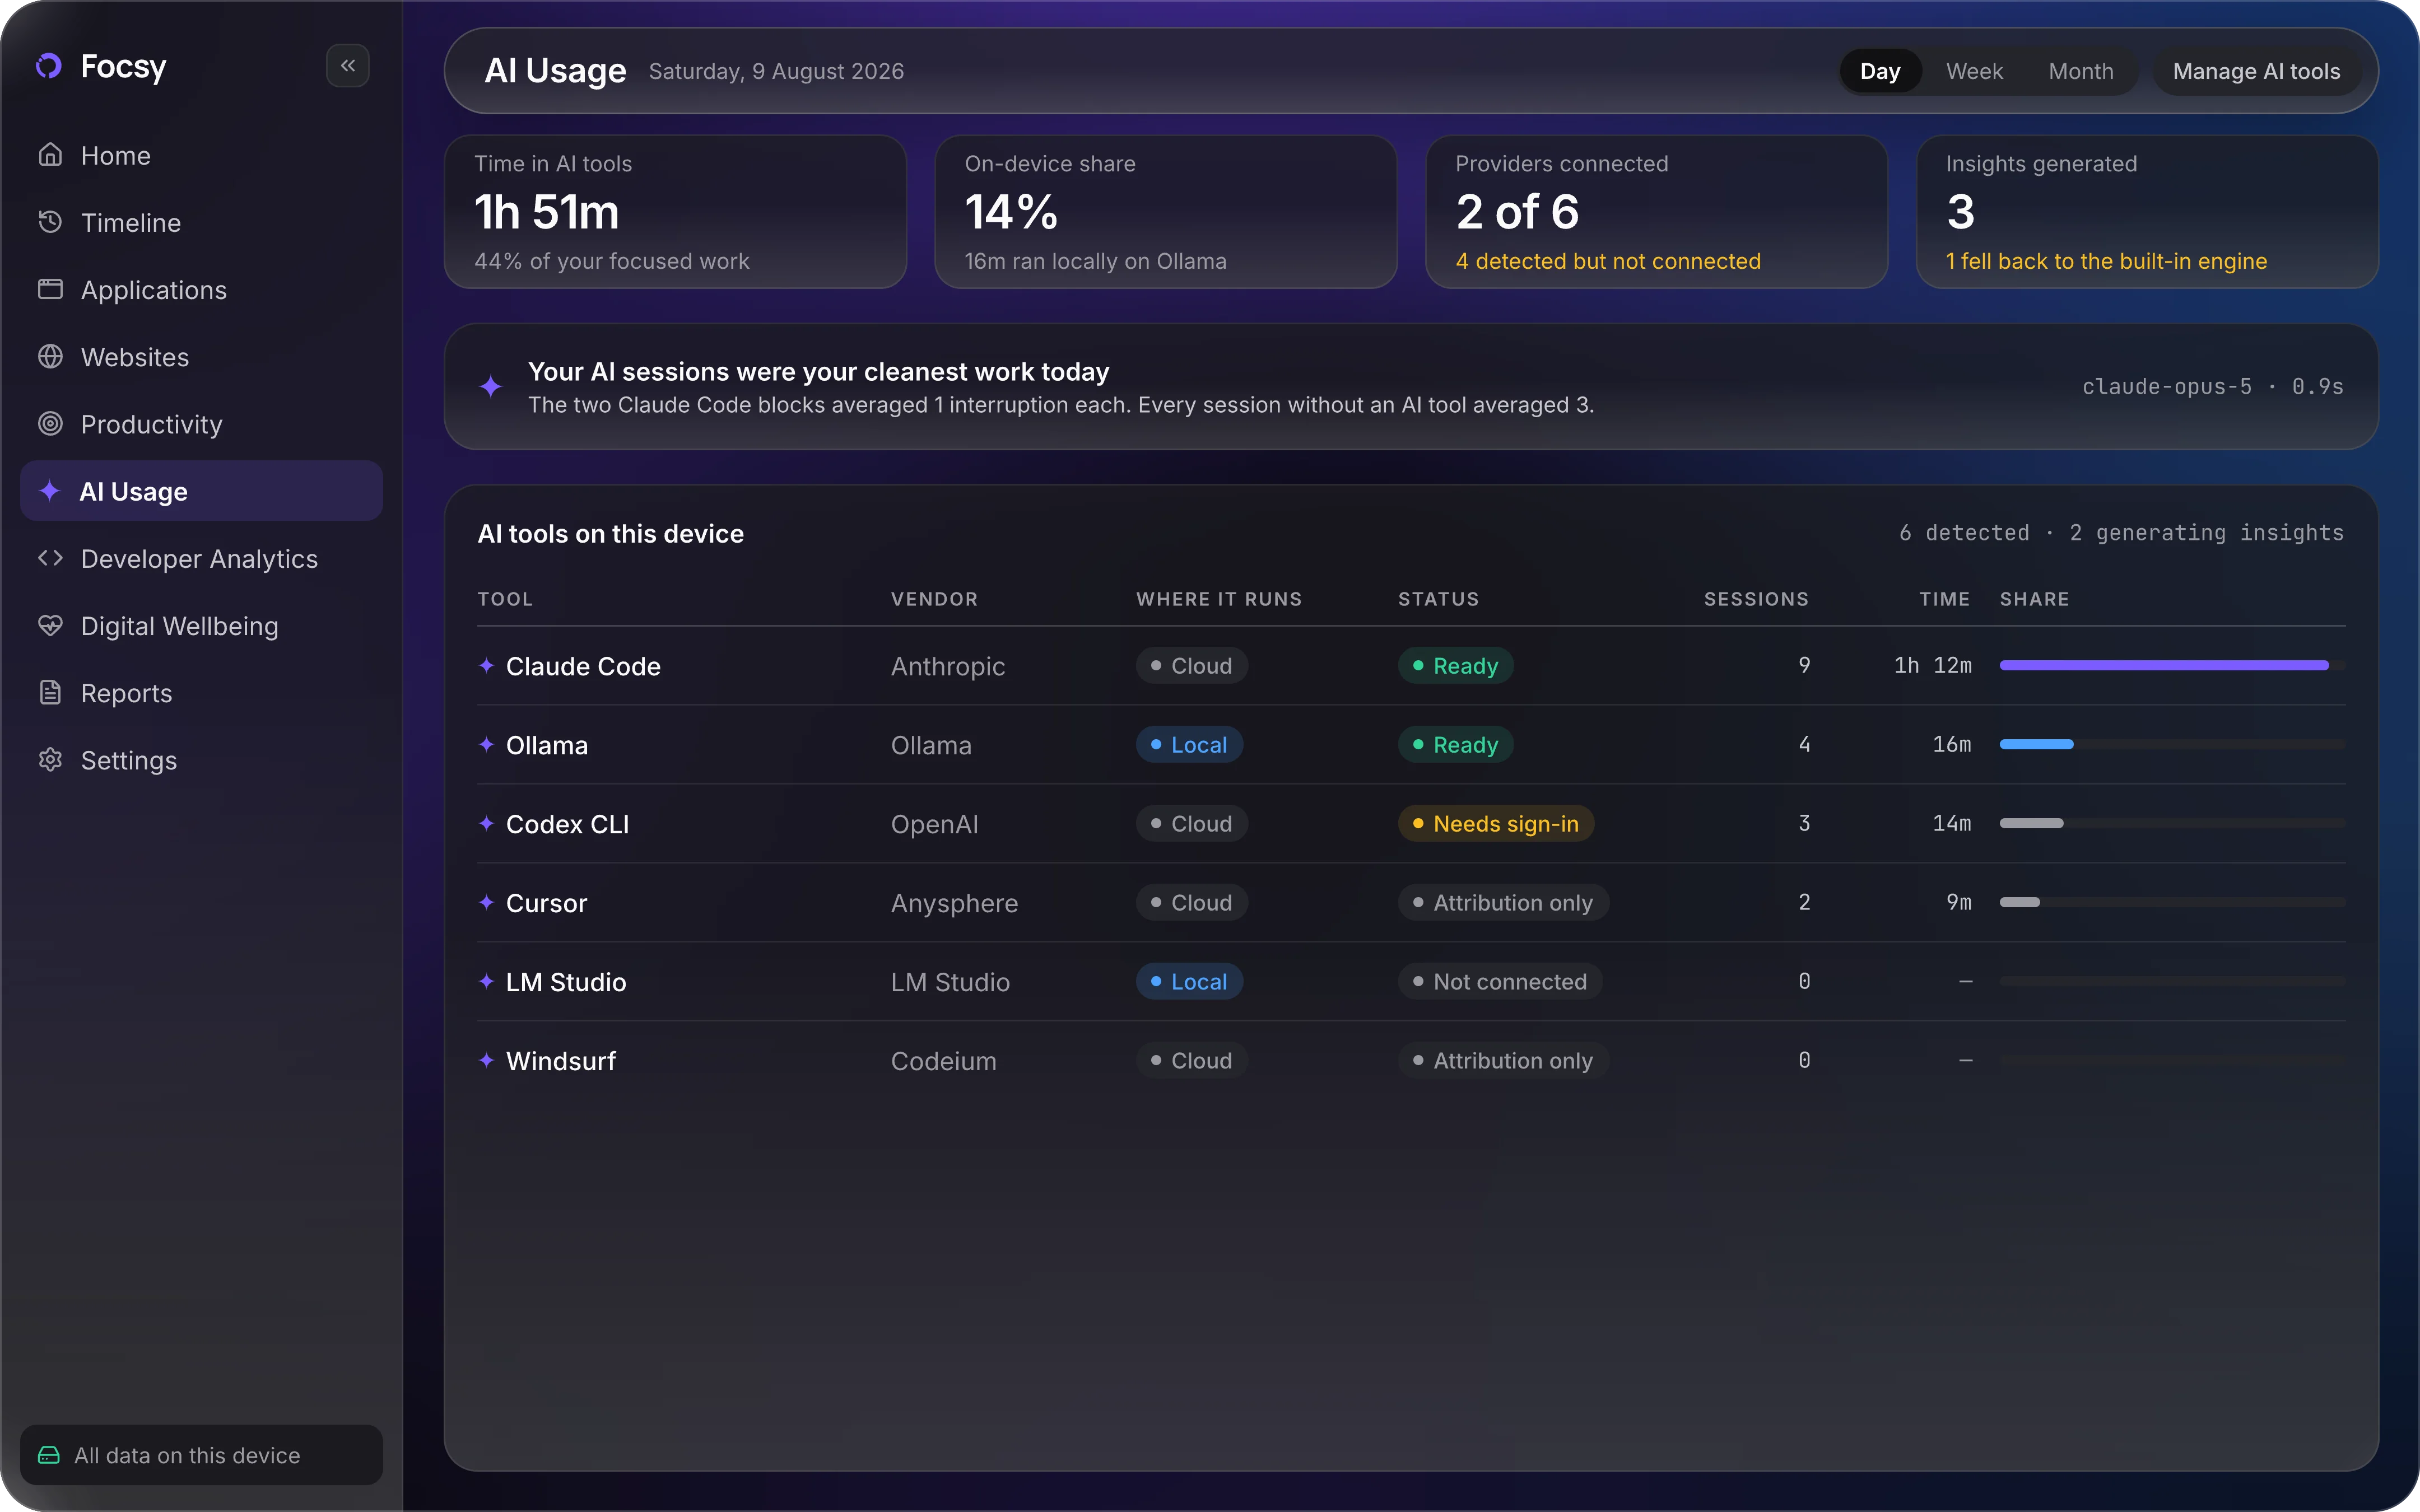Click the Productivity target icon
2420x1512 pixels.
[x=50, y=423]
